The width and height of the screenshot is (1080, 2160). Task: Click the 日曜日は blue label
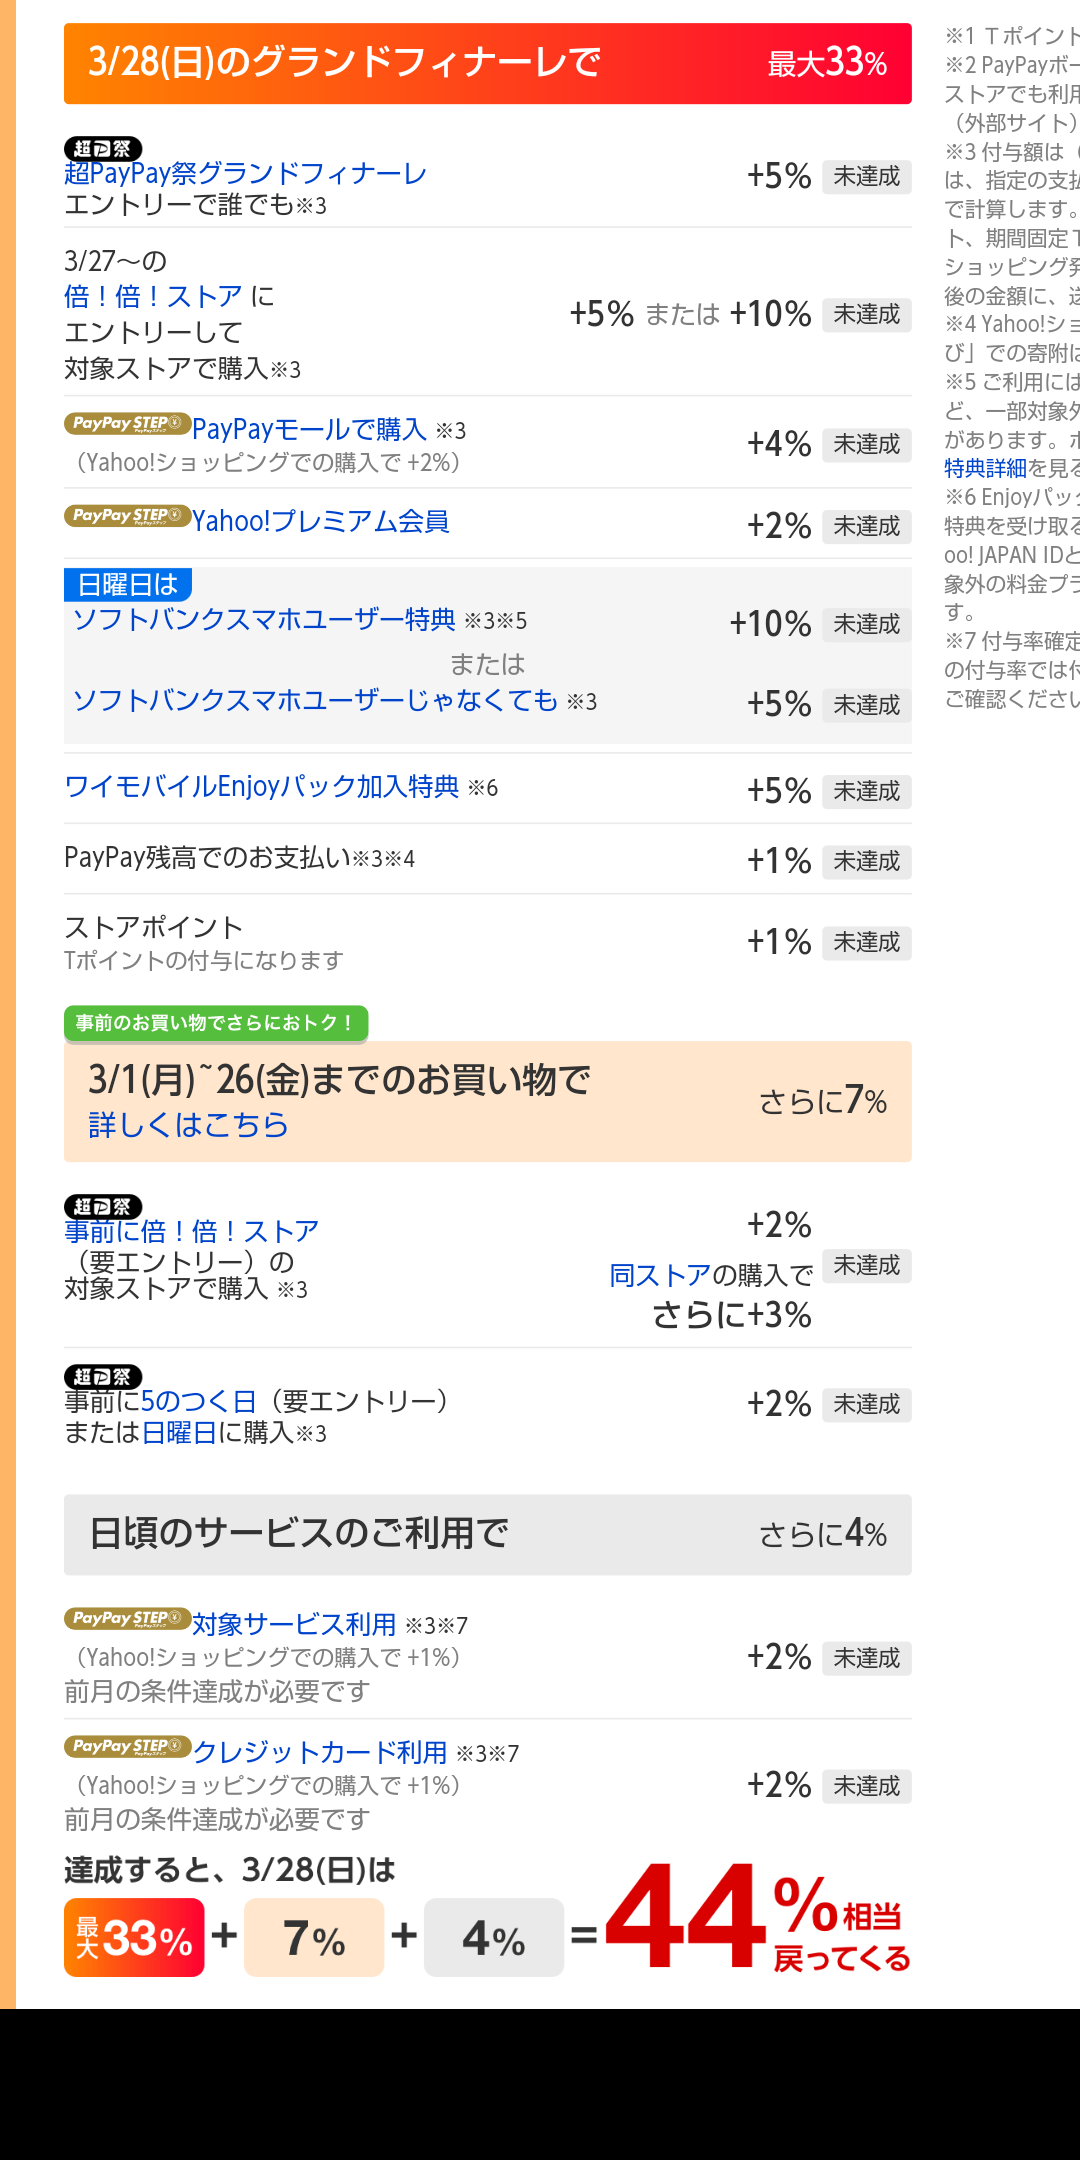[128, 584]
